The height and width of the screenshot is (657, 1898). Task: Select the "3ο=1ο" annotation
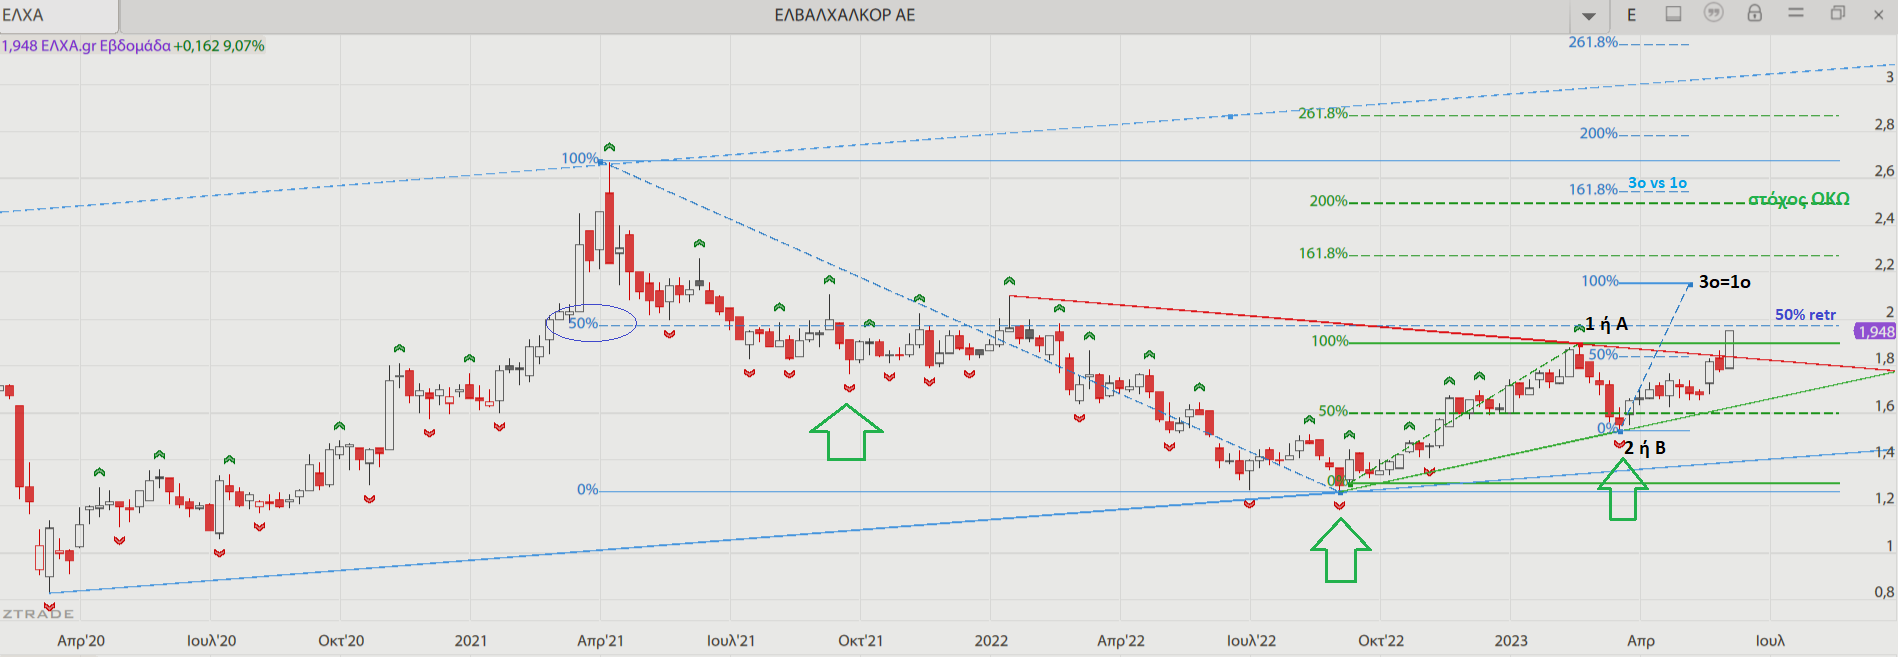(x=1725, y=282)
